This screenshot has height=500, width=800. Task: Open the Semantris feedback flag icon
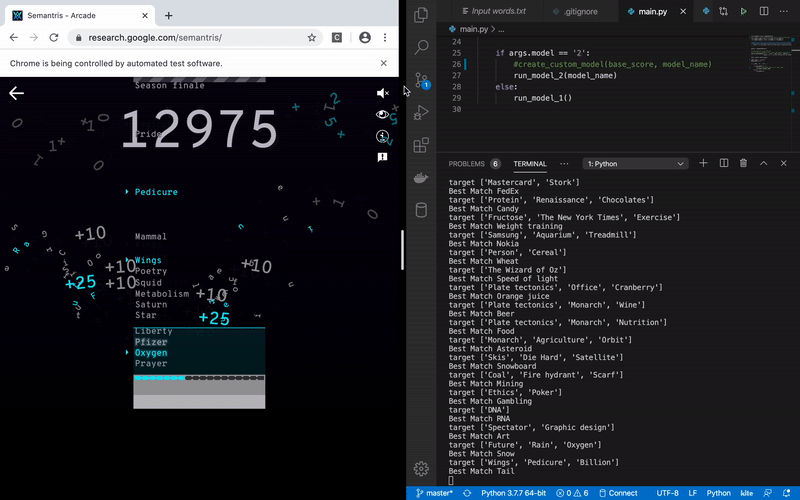coord(382,157)
